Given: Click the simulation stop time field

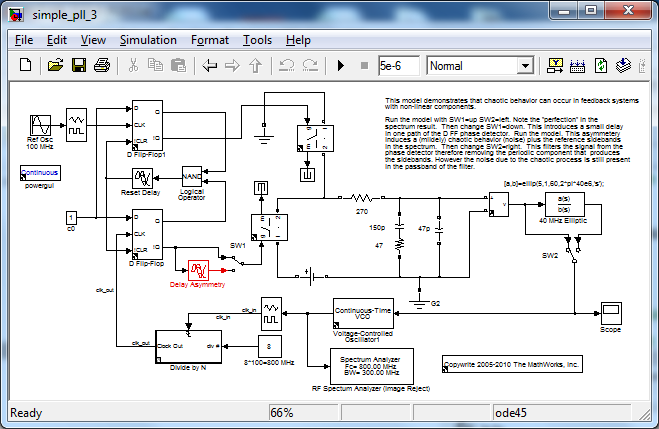Looking at the screenshot, I should click(396, 66).
